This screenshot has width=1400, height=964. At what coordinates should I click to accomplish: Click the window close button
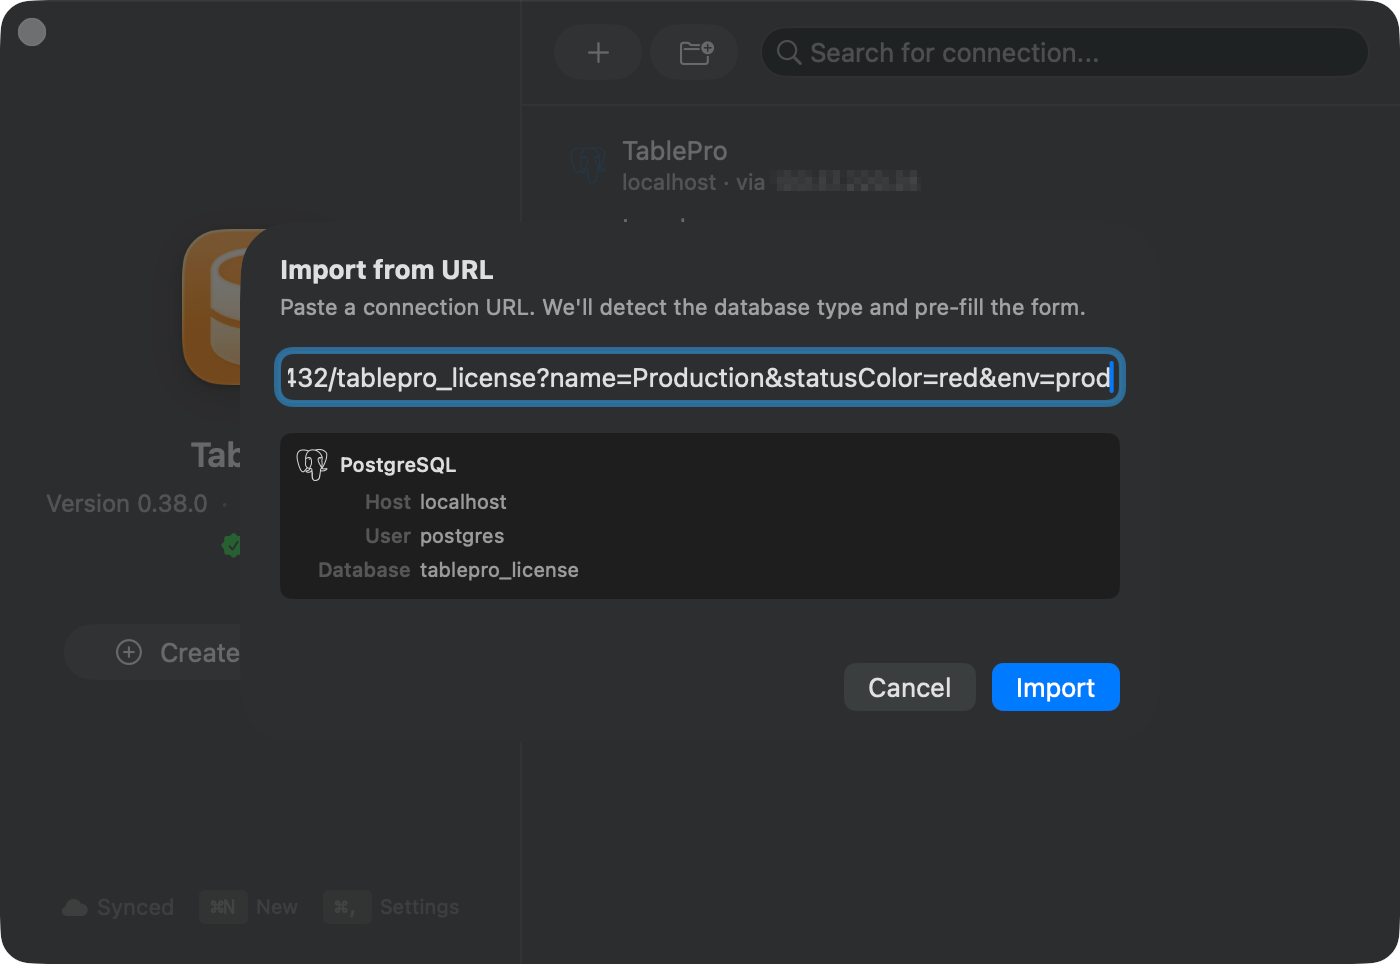pyautogui.click(x=32, y=32)
